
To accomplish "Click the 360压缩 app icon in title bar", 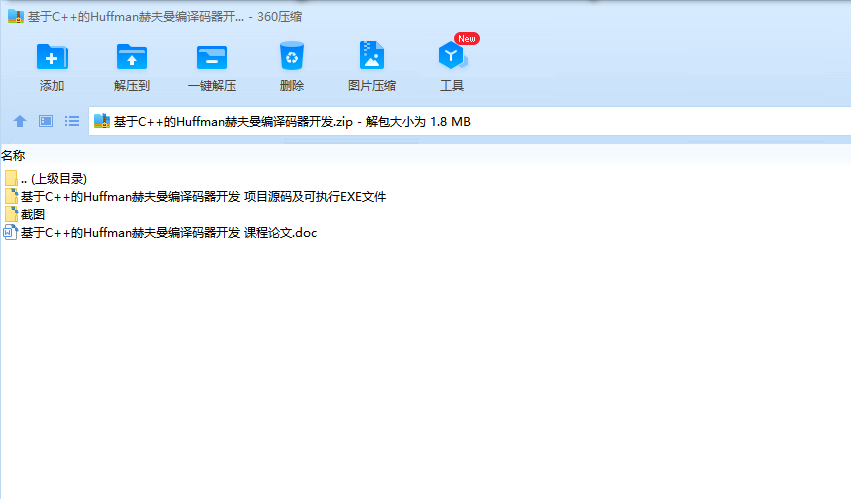I will tap(16, 17).
